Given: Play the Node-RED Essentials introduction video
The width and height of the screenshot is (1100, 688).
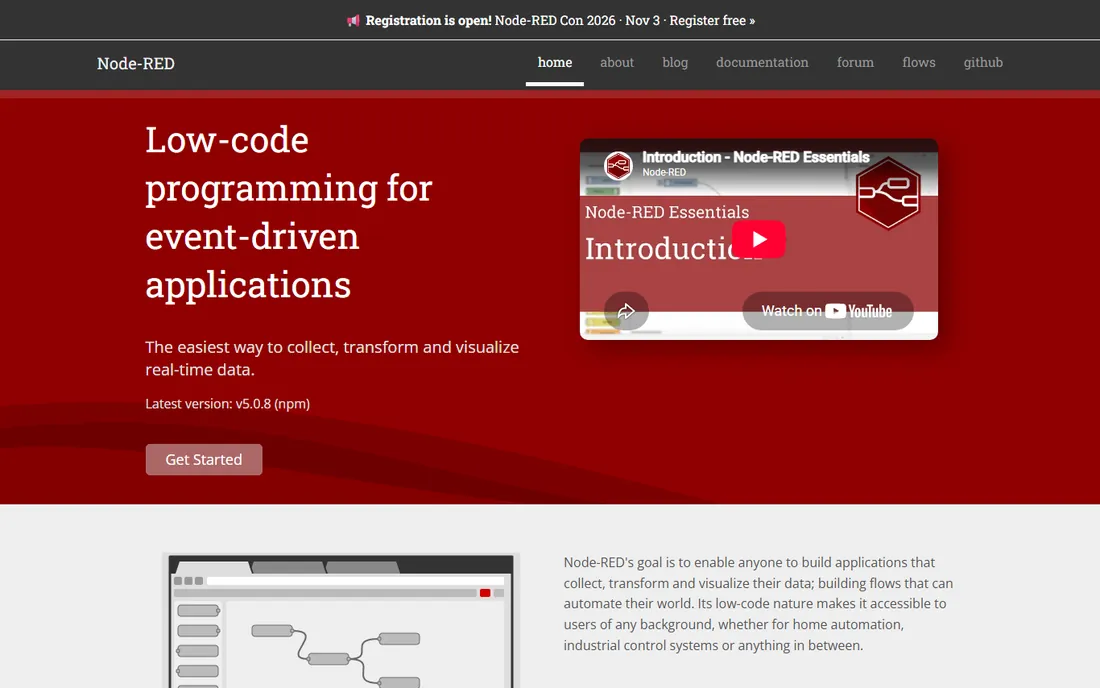Looking at the screenshot, I should pos(758,239).
